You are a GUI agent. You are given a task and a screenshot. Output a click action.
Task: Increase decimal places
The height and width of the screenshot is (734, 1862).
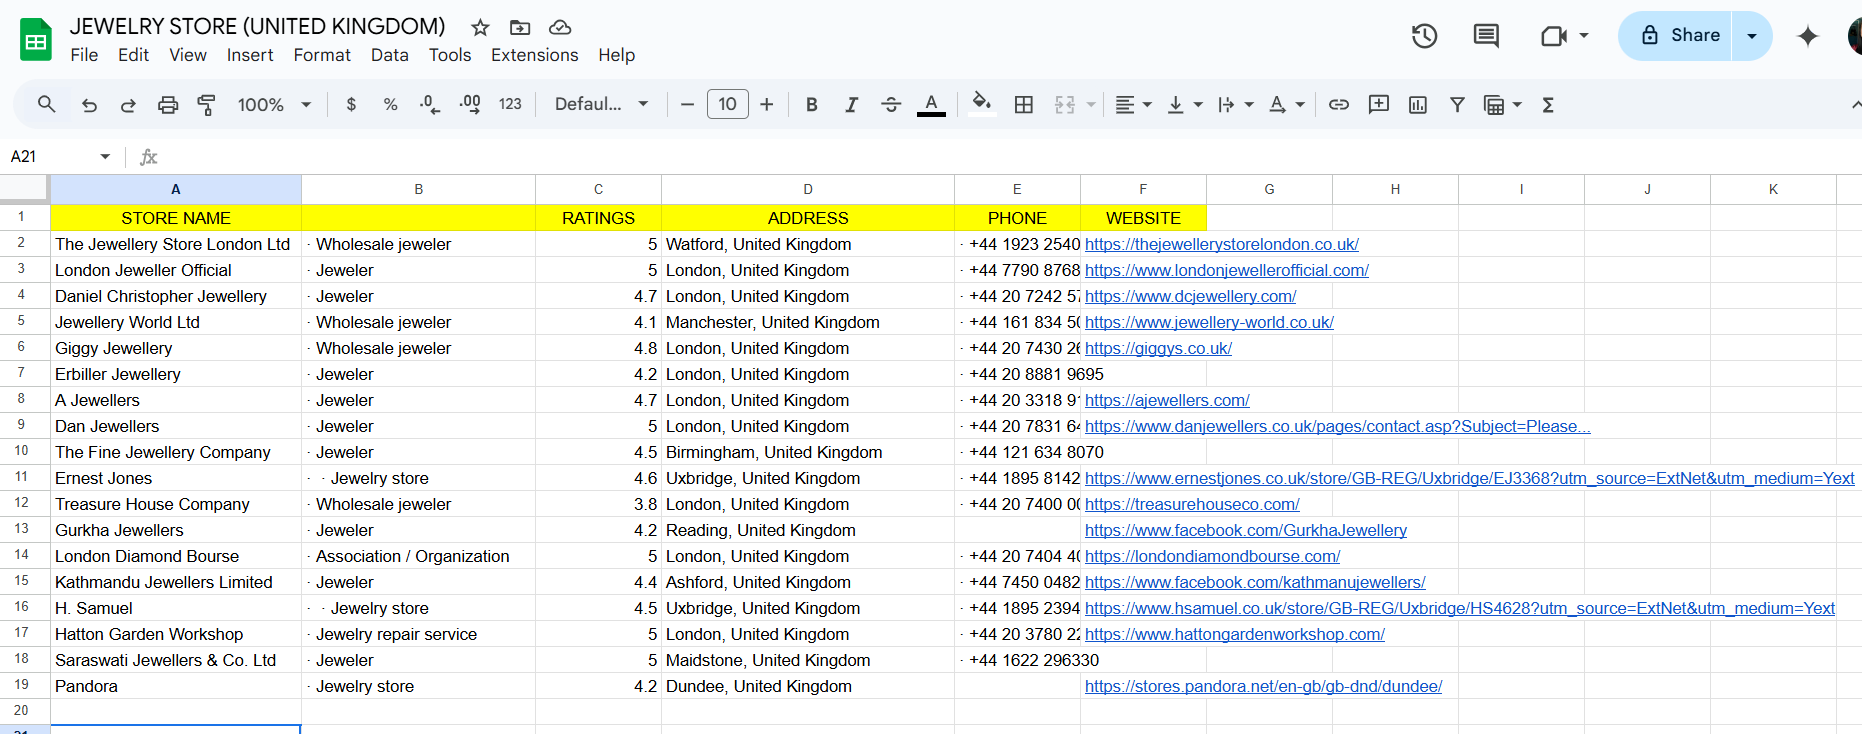(x=470, y=104)
